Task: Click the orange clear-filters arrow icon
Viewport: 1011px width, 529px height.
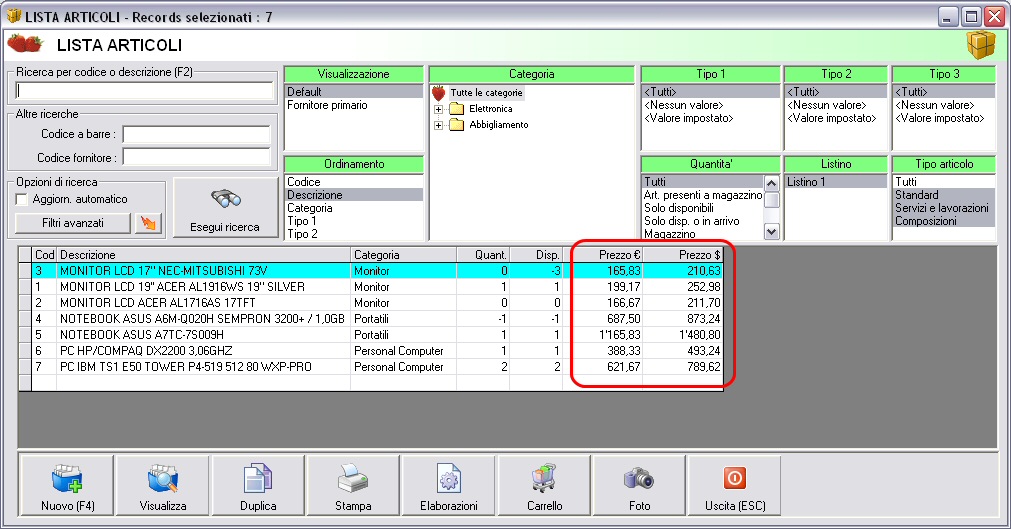Action: pyautogui.click(x=148, y=223)
